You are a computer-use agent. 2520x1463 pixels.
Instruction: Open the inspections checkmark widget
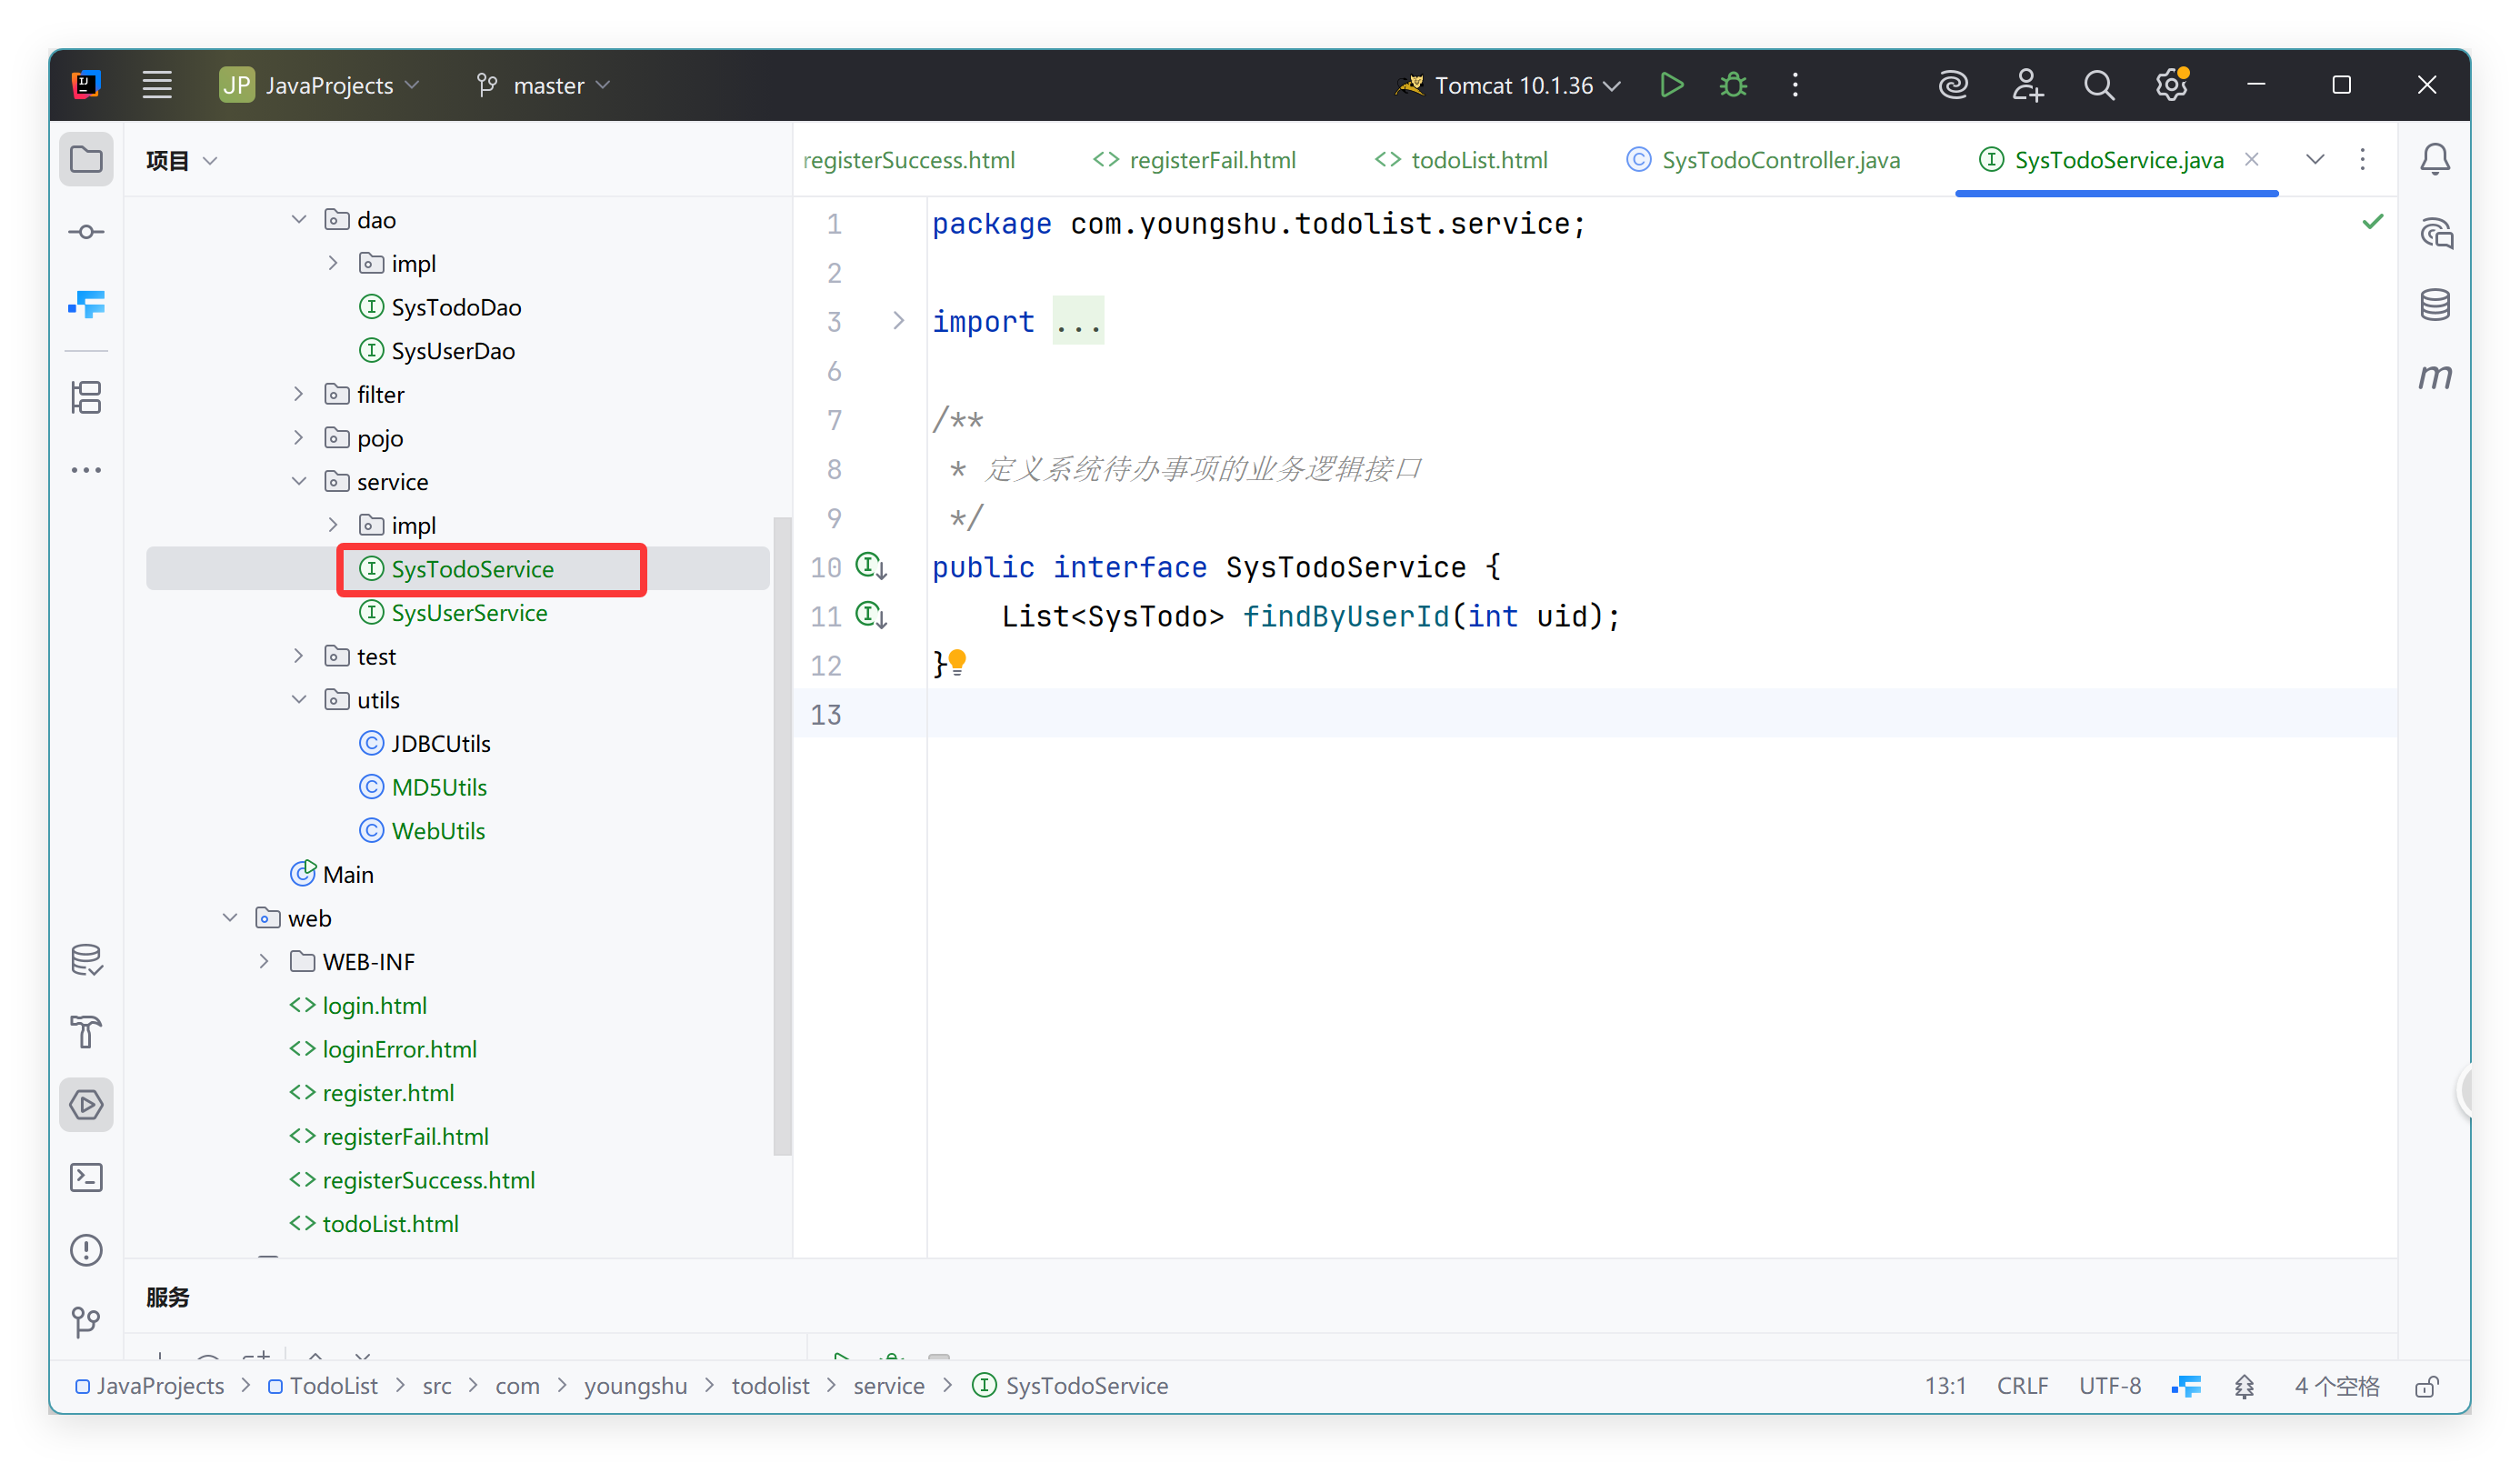(x=2372, y=222)
